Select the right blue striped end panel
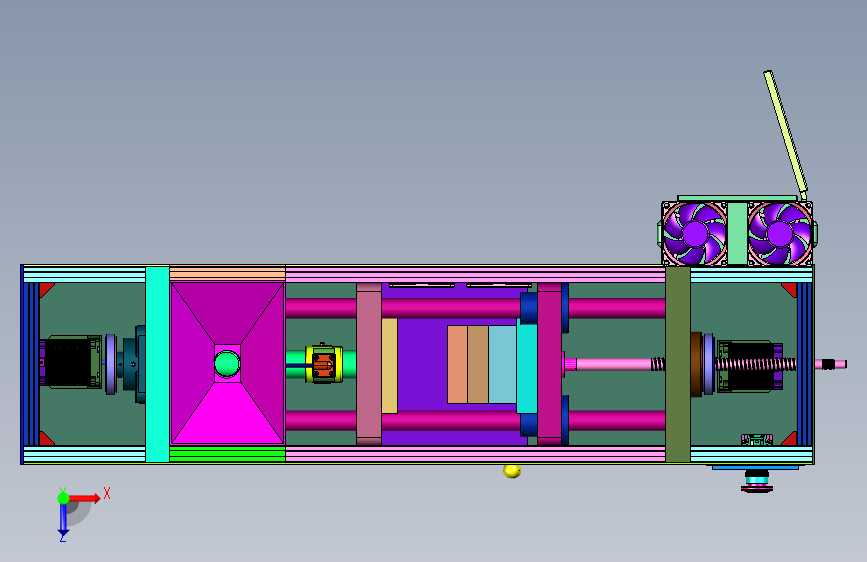 (x=805, y=364)
